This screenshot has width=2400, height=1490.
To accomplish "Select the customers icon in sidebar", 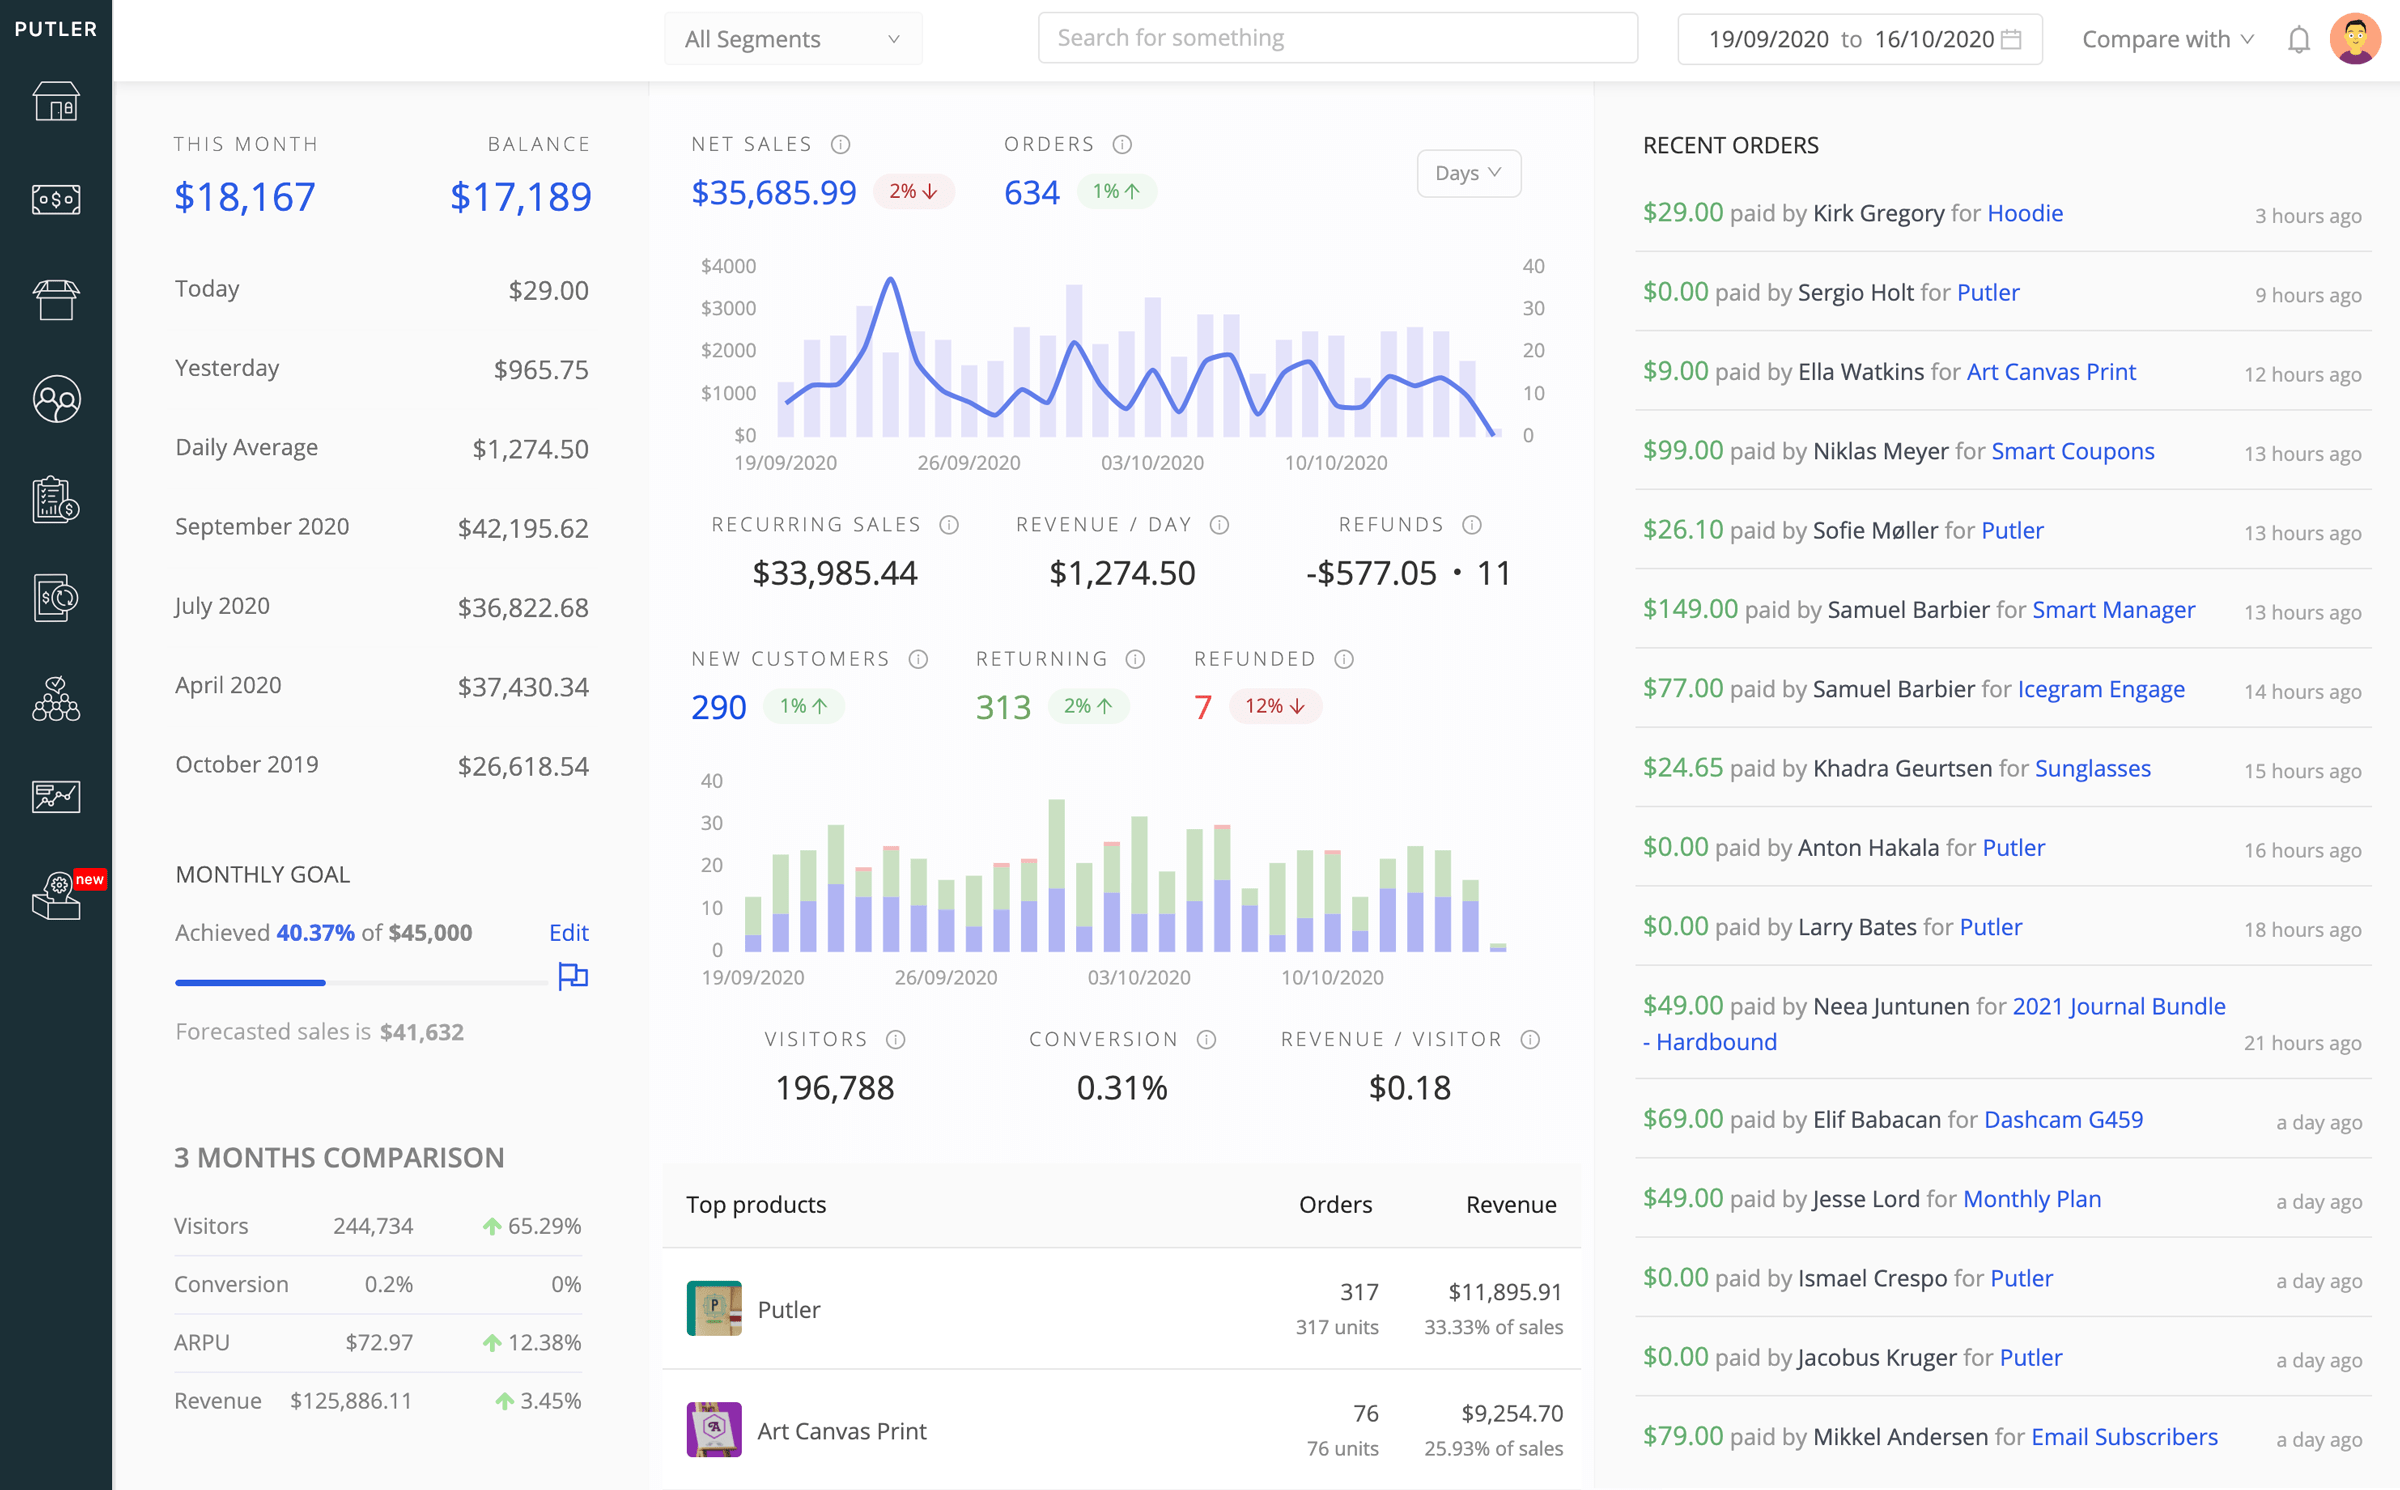I will pyautogui.click(x=57, y=400).
